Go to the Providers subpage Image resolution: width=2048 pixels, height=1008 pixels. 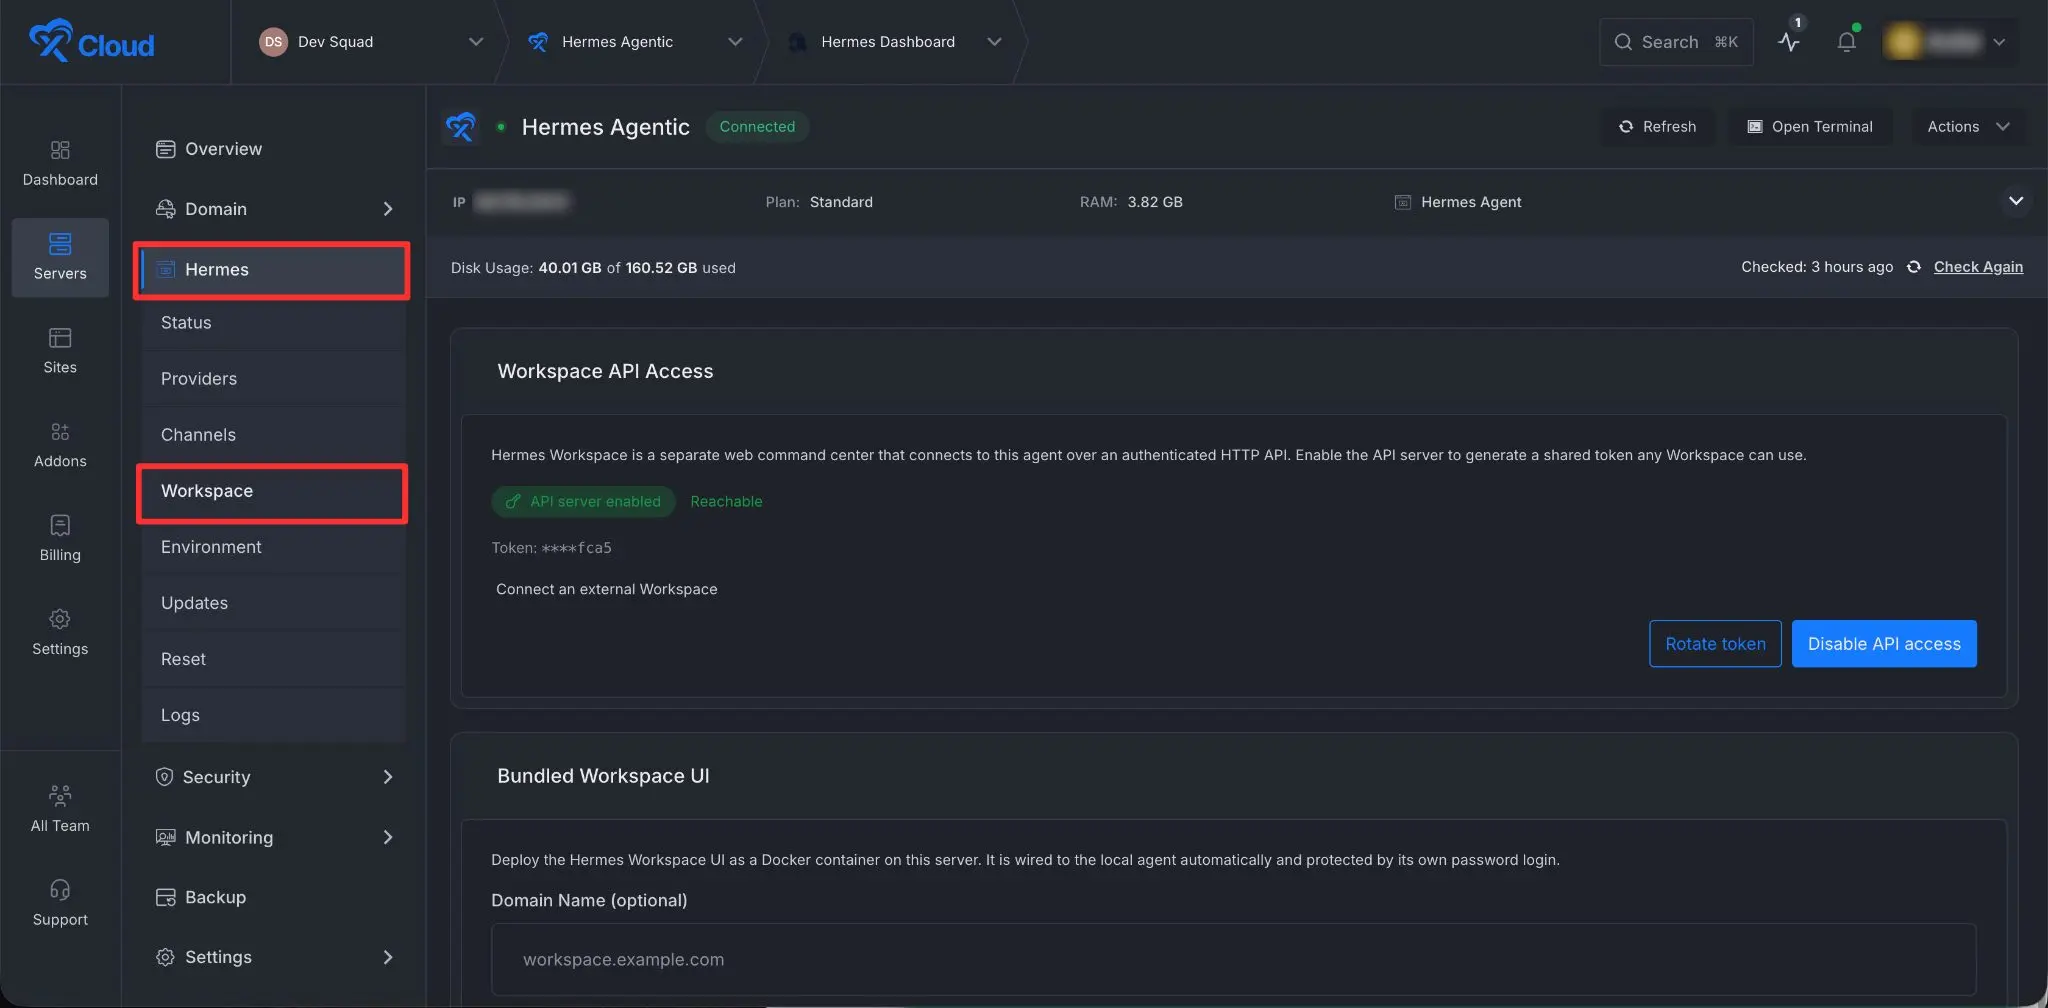tap(272, 379)
